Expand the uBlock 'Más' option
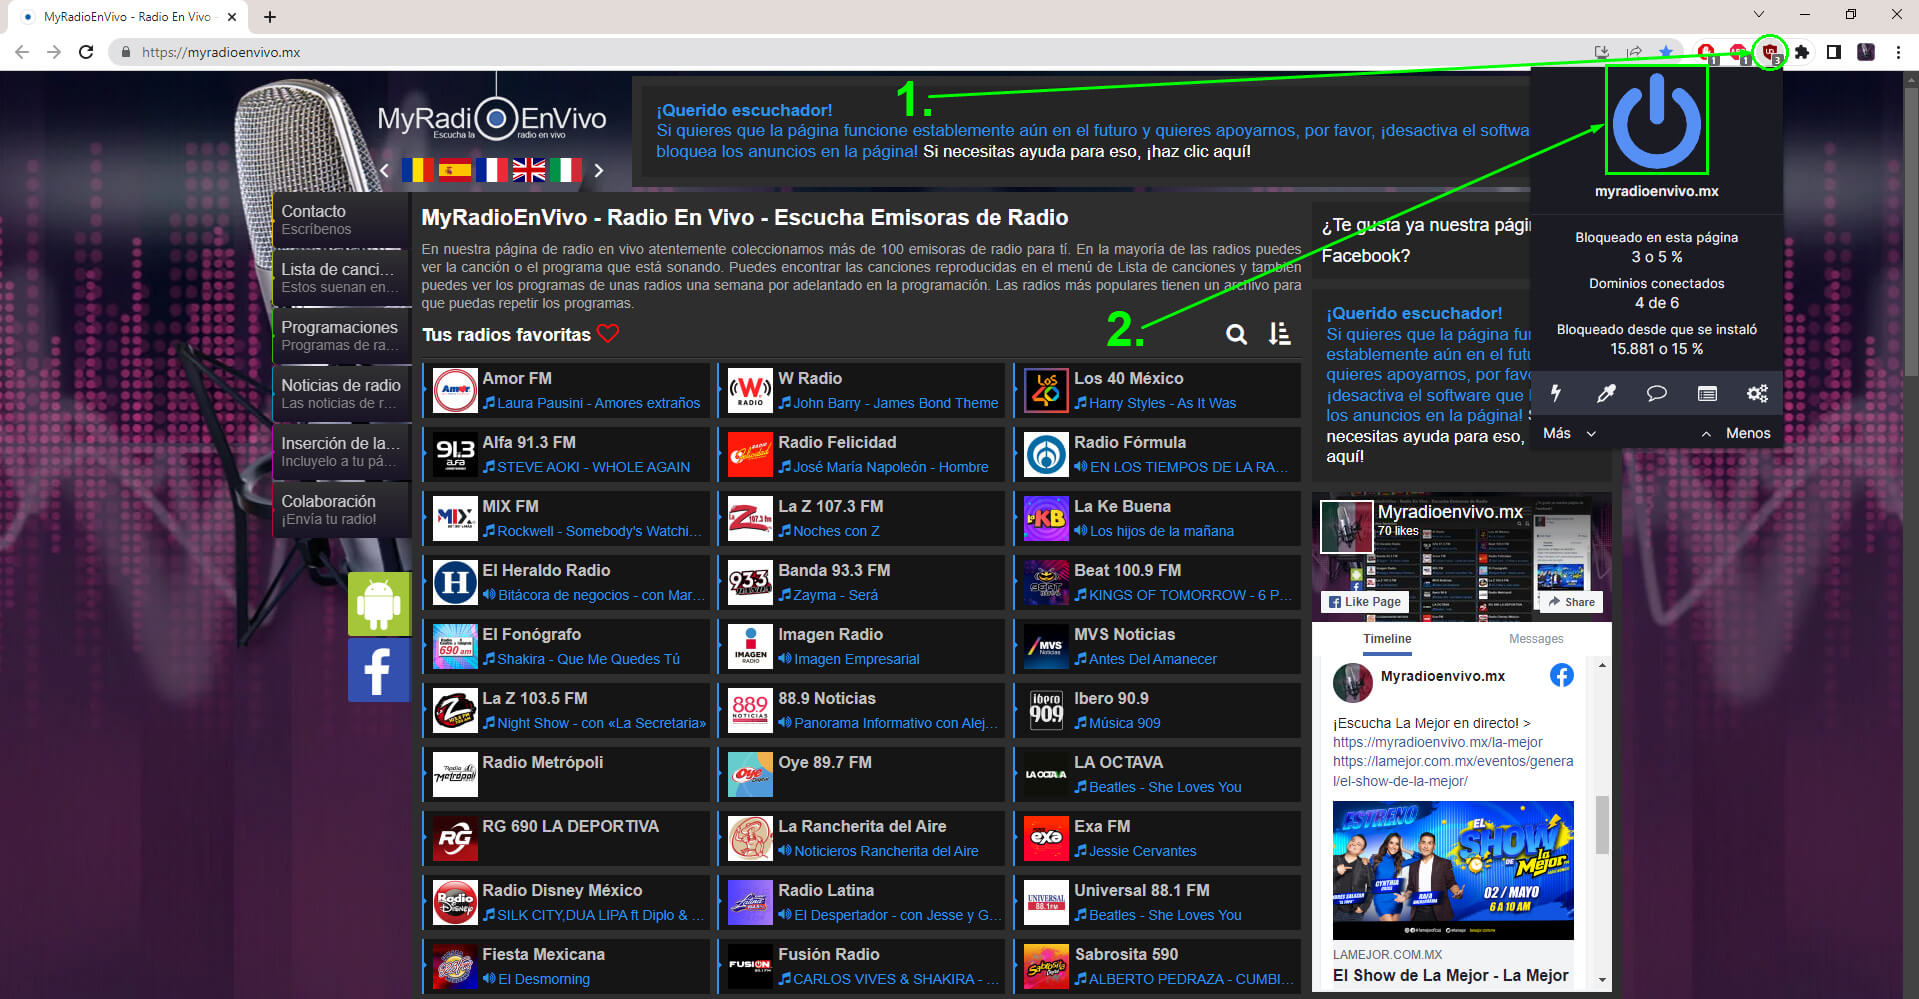This screenshot has width=1919, height=999. (1569, 433)
